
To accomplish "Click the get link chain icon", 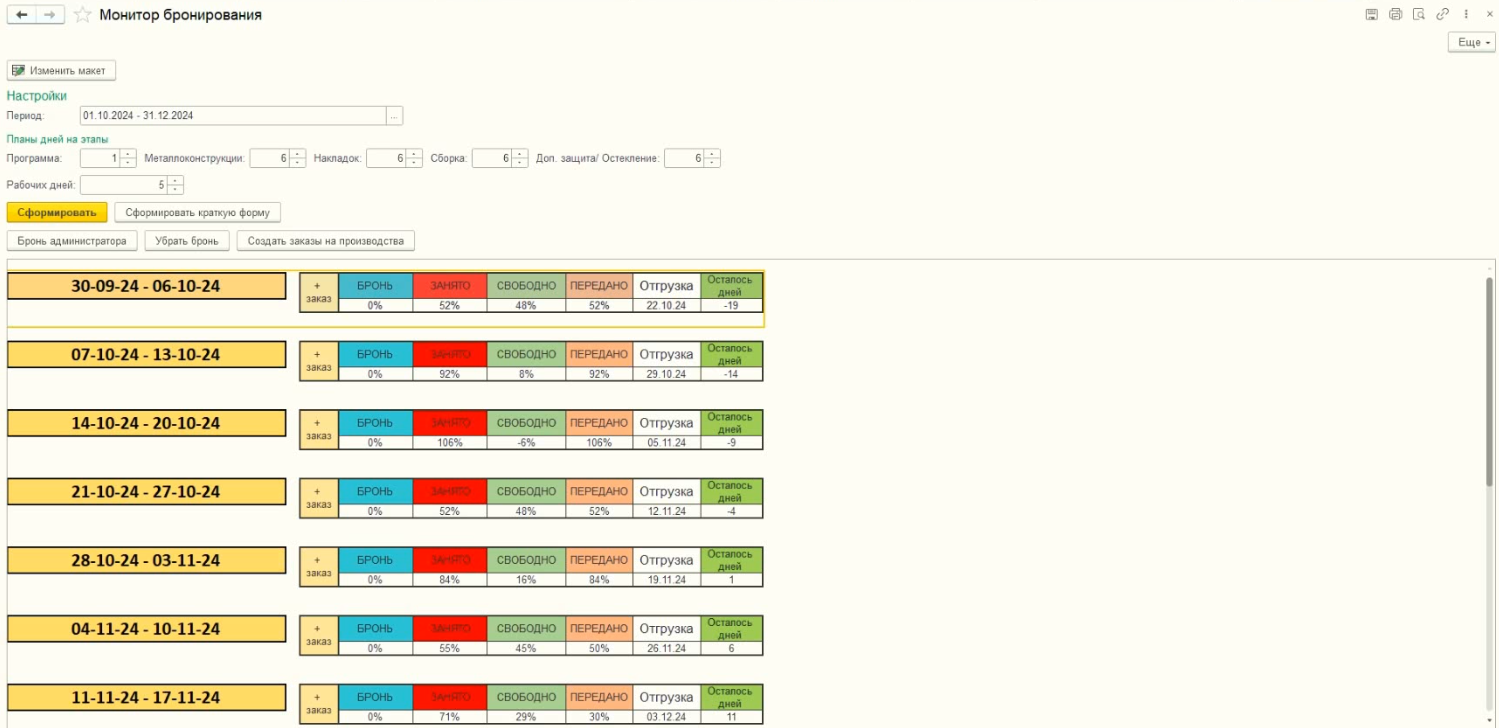I will pos(1443,15).
